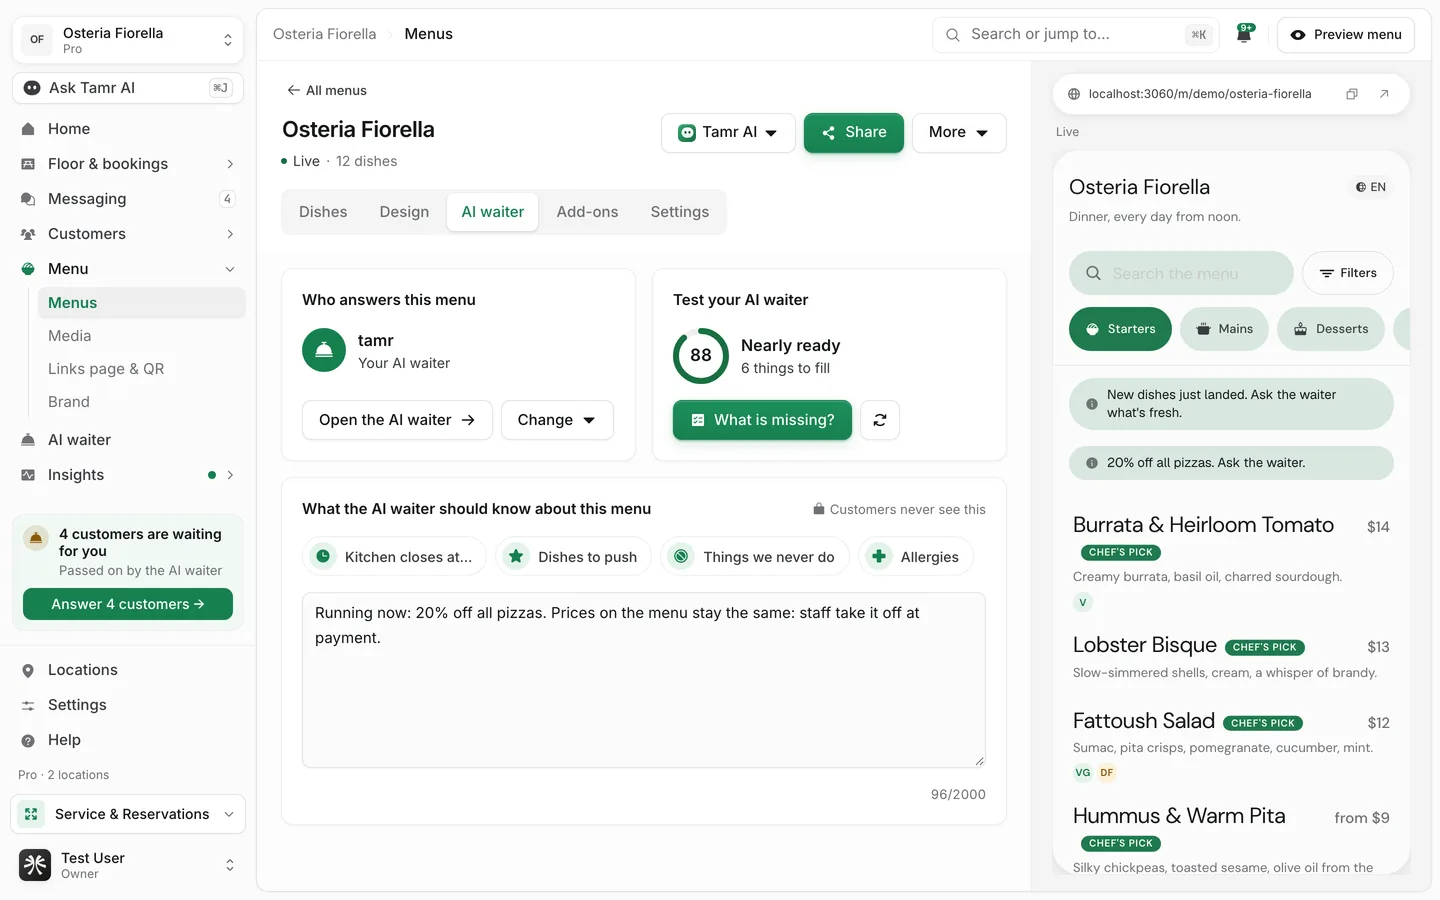Click the EN language globe in preview
This screenshot has height=900, width=1440.
(x=1371, y=187)
